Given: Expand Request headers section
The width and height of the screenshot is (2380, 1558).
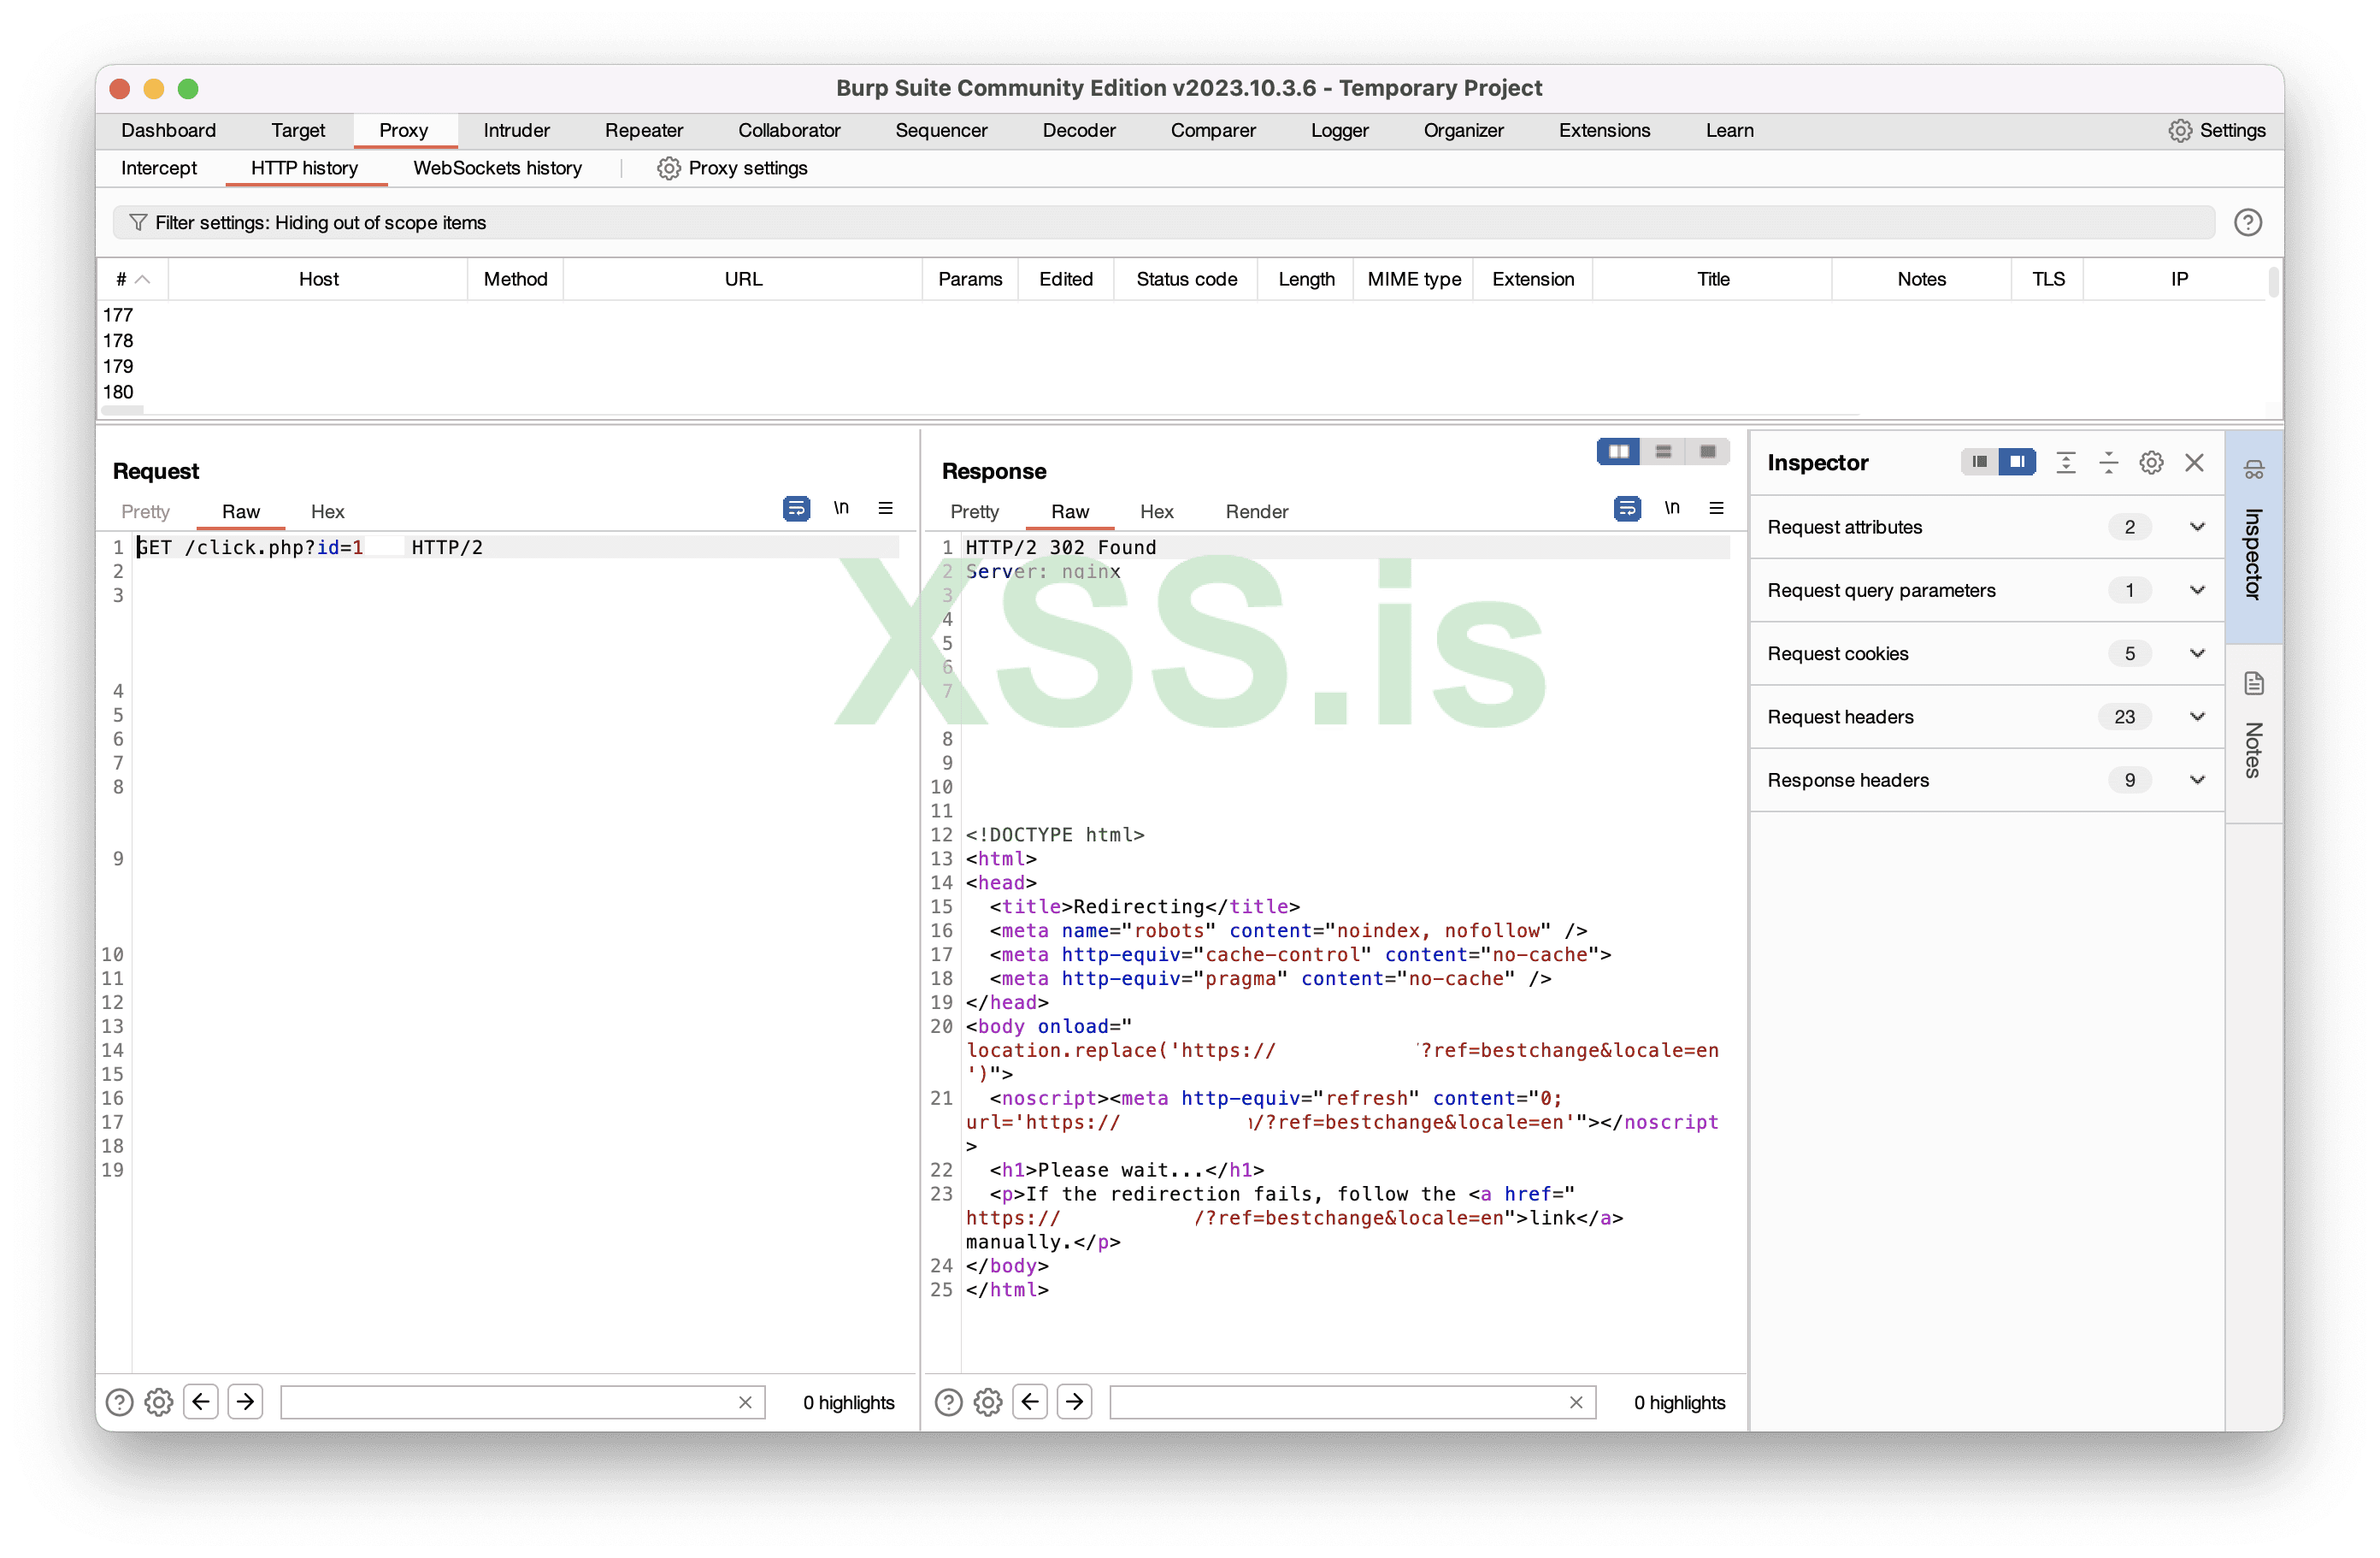Looking at the screenshot, I should (2196, 717).
